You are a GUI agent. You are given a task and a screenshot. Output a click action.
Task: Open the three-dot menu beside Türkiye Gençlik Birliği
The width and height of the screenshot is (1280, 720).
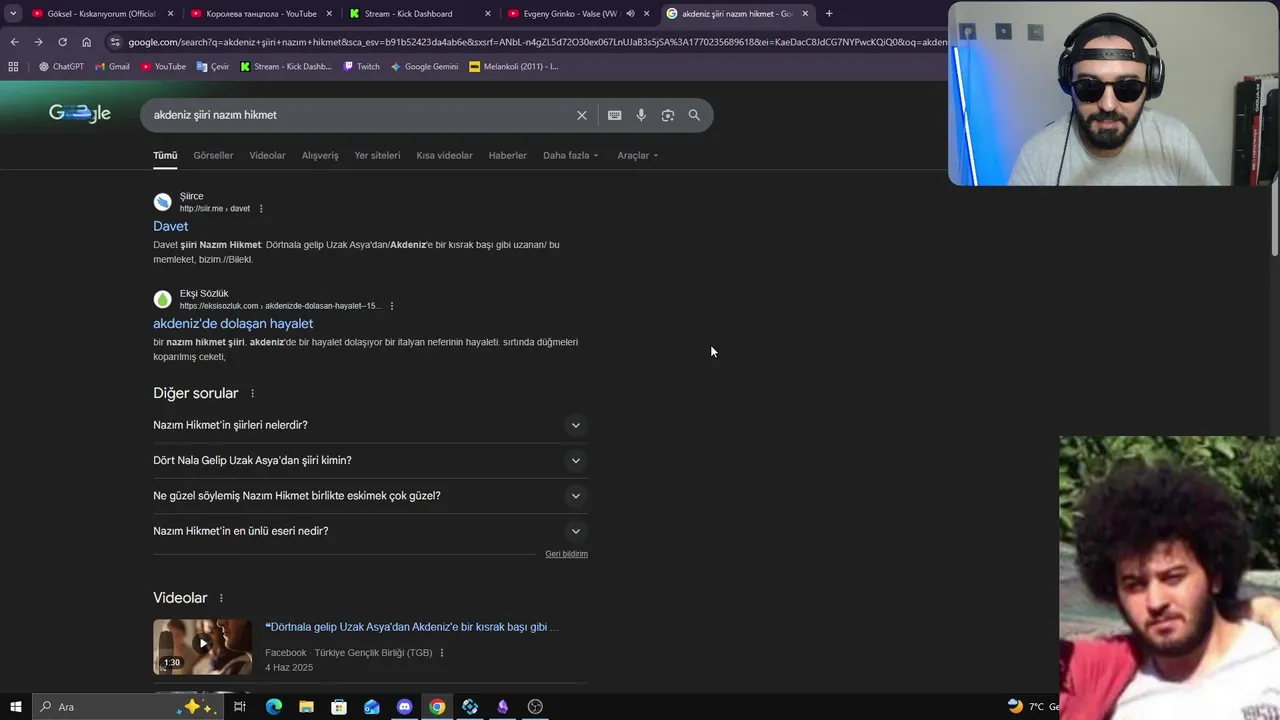(x=442, y=653)
